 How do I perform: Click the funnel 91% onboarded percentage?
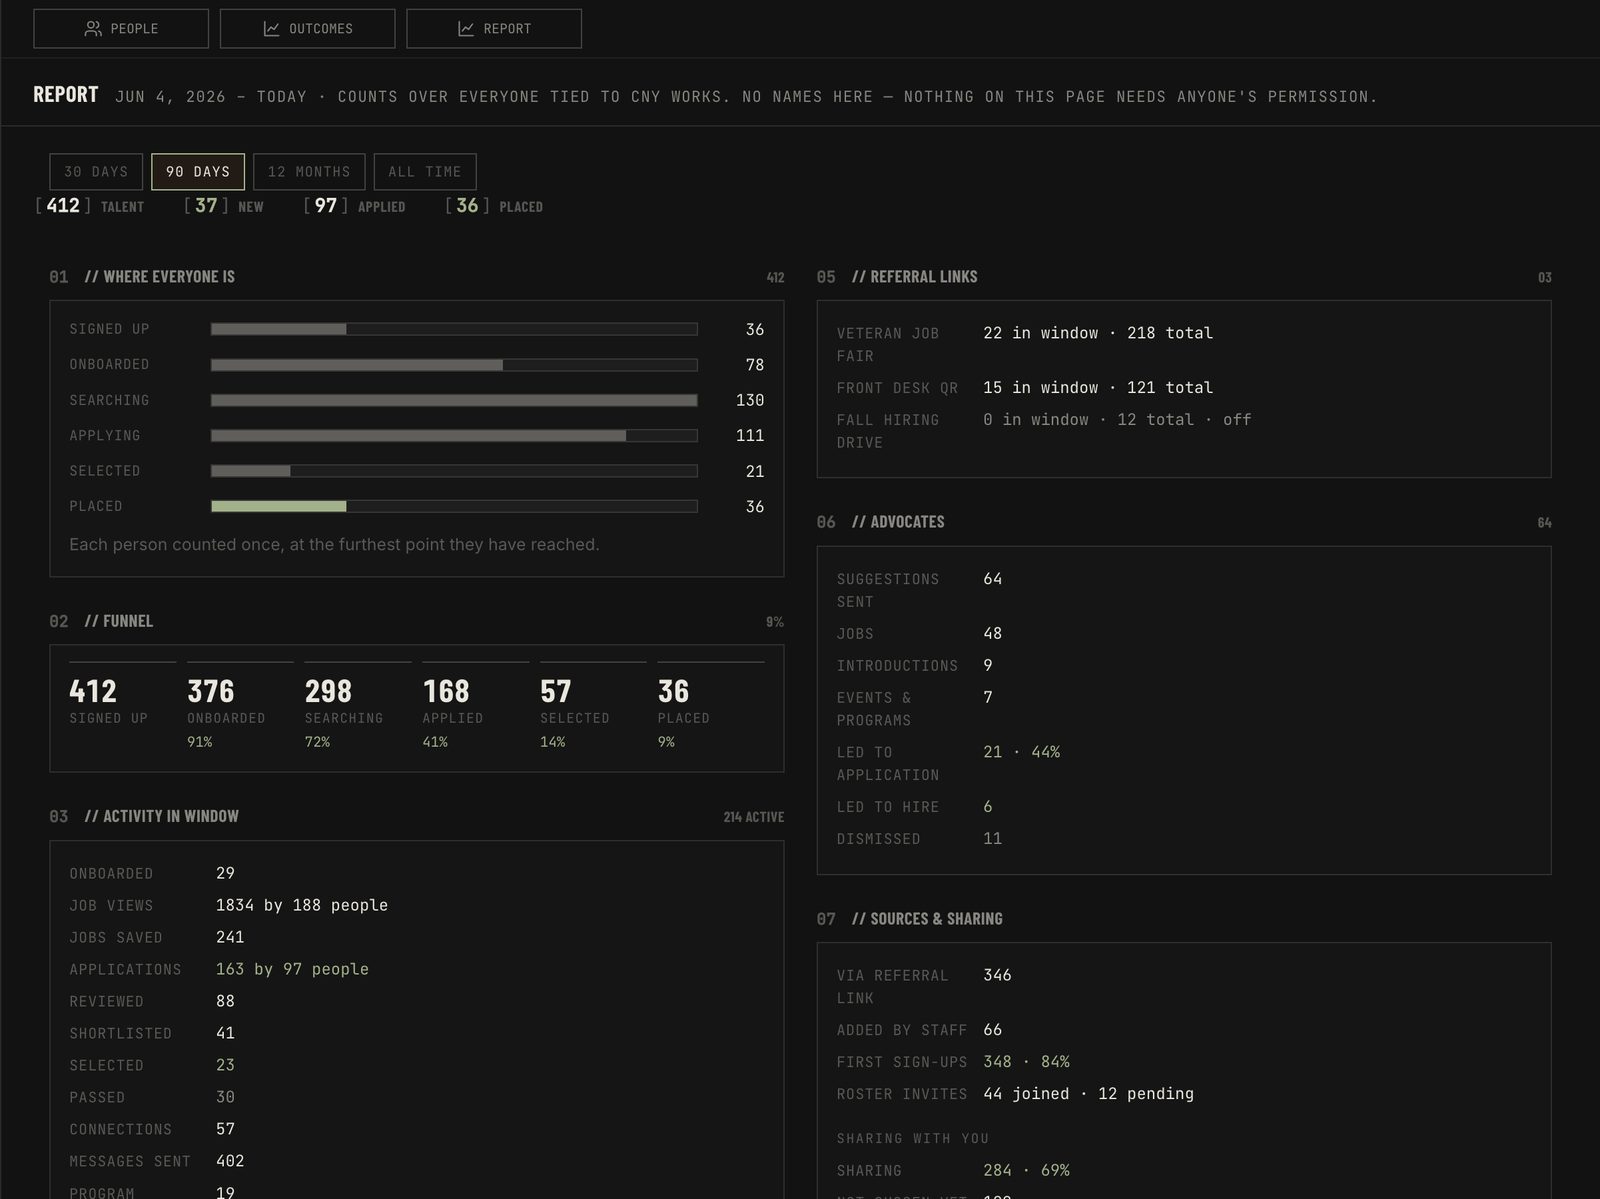[200, 742]
